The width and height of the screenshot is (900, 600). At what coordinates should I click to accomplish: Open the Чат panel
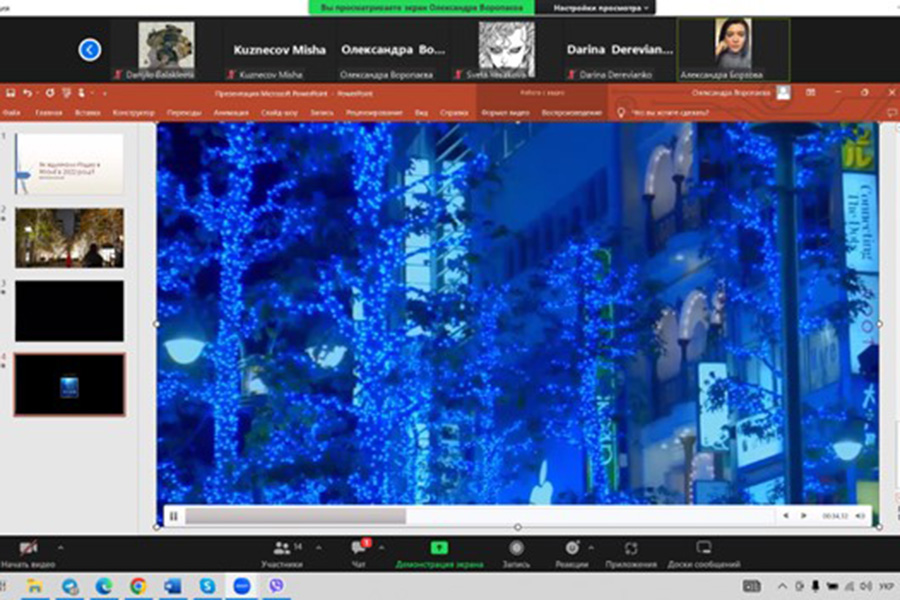pos(359,554)
